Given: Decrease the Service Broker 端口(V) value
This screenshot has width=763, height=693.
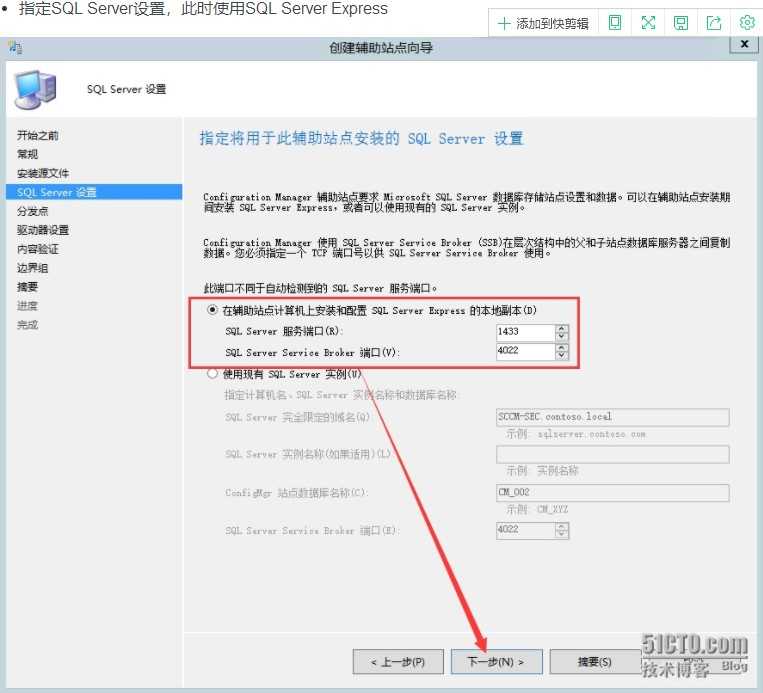Looking at the screenshot, I should pyautogui.click(x=562, y=355).
